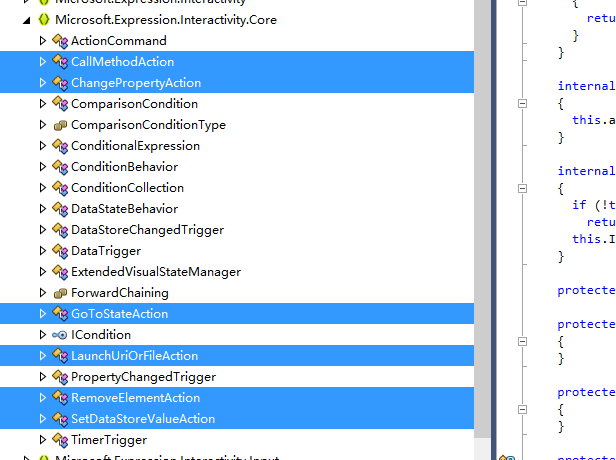
Task: Click the GoToStateAction class icon
Action: (x=60, y=314)
